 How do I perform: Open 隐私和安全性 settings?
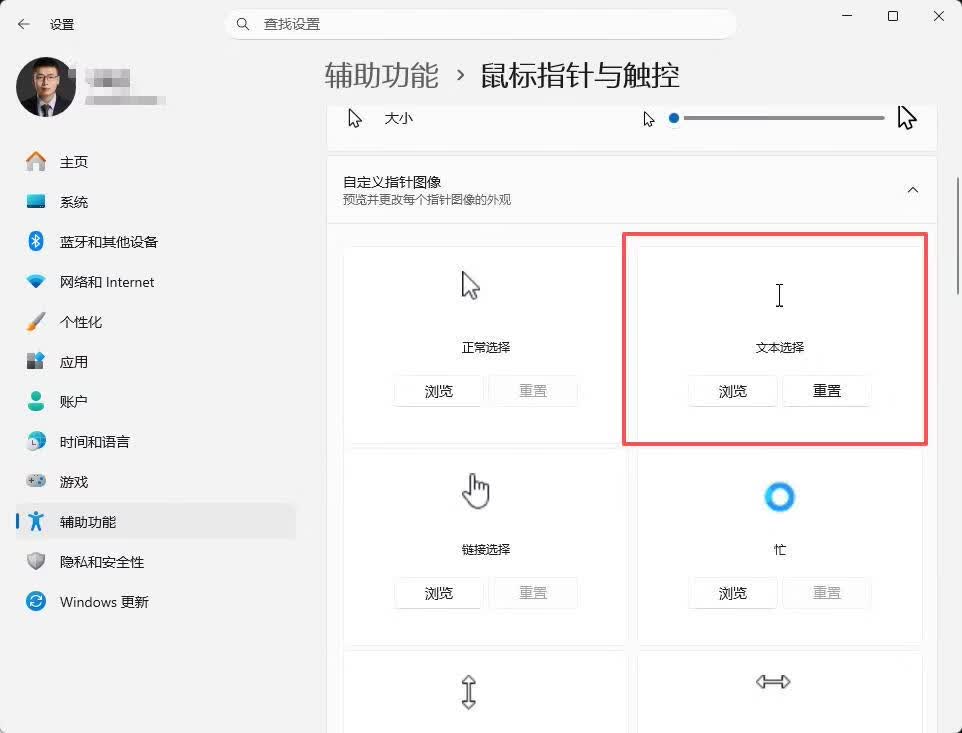click(x=156, y=561)
